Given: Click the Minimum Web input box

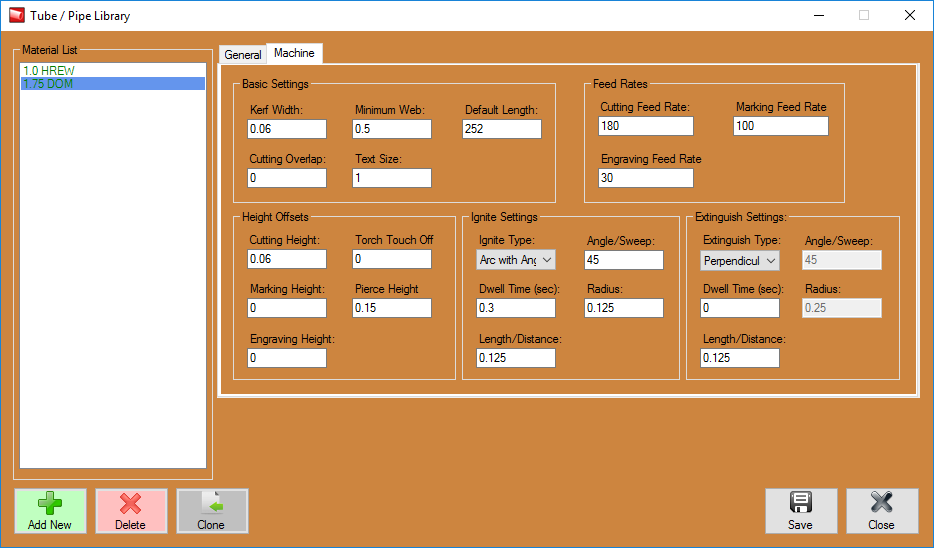Looking at the screenshot, I should pyautogui.click(x=392, y=129).
